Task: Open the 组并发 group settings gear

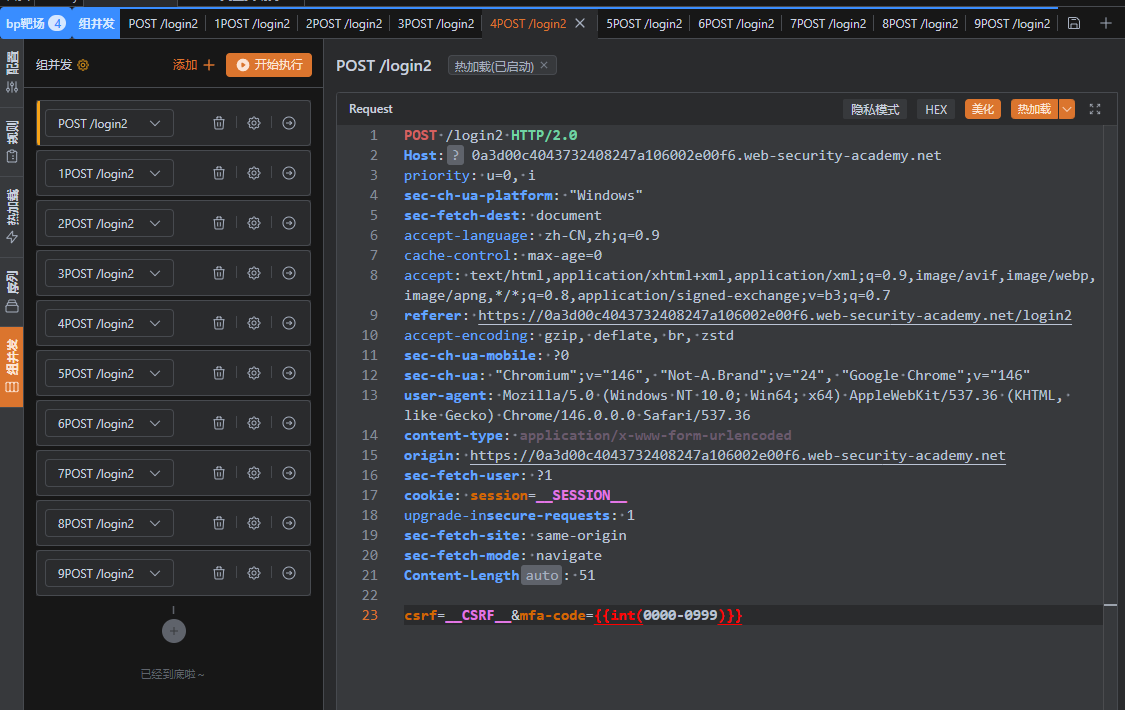Action: (x=84, y=65)
